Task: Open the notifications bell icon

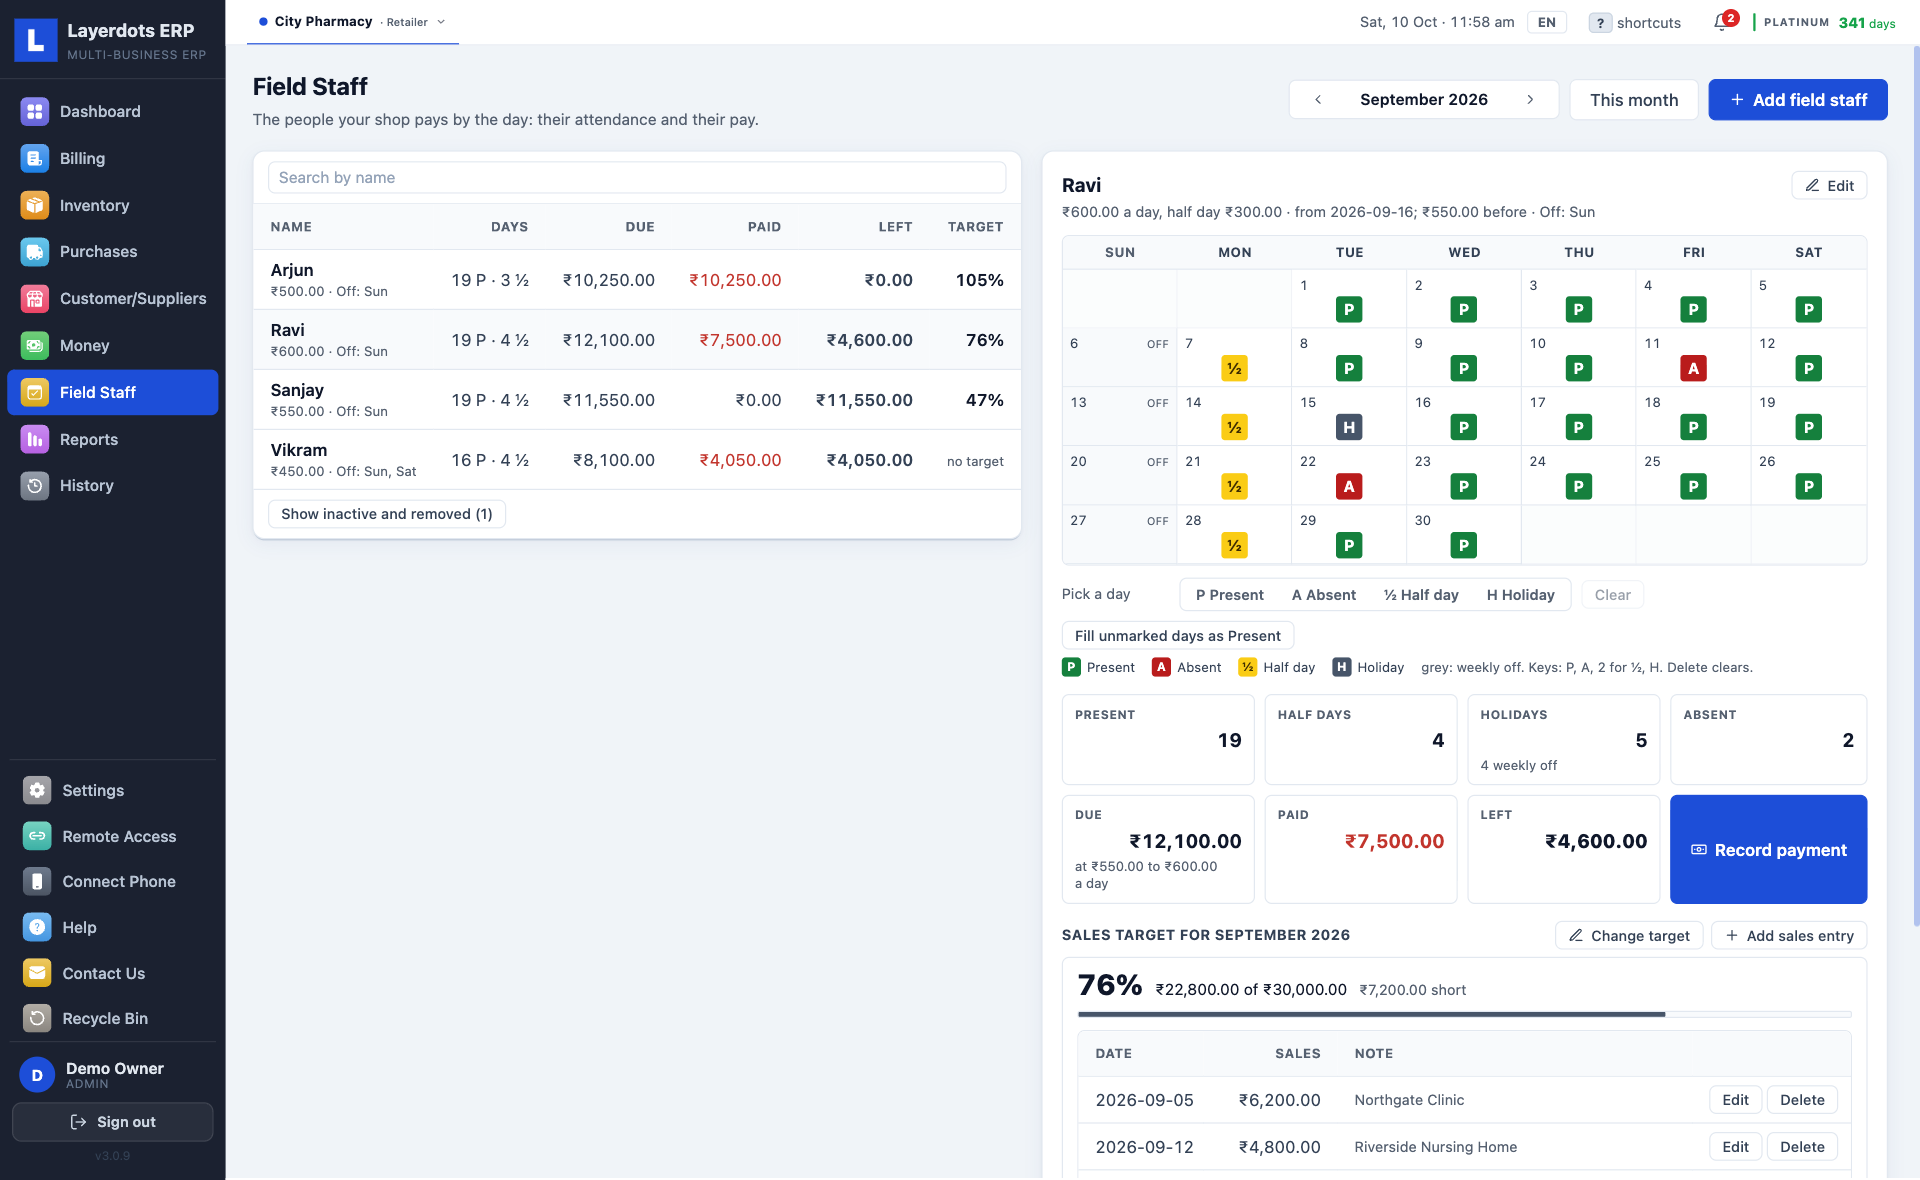Action: [x=1721, y=22]
